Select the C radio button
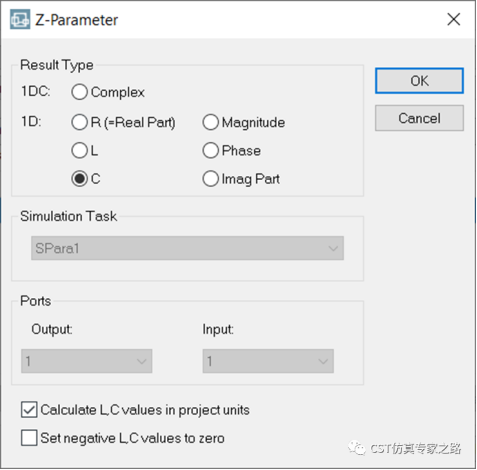The height and width of the screenshot is (470, 477). 79,179
